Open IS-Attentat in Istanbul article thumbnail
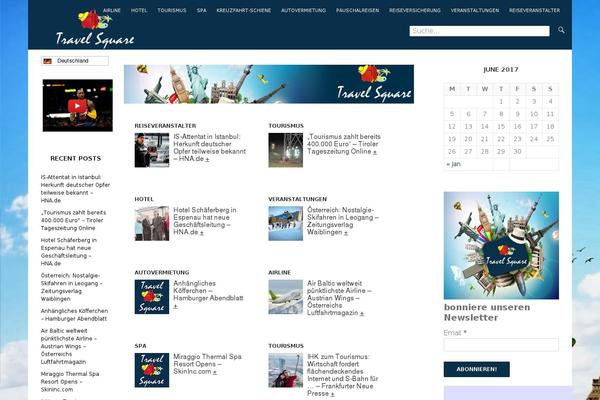The image size is (600, 400). click(x=152, y=150)
